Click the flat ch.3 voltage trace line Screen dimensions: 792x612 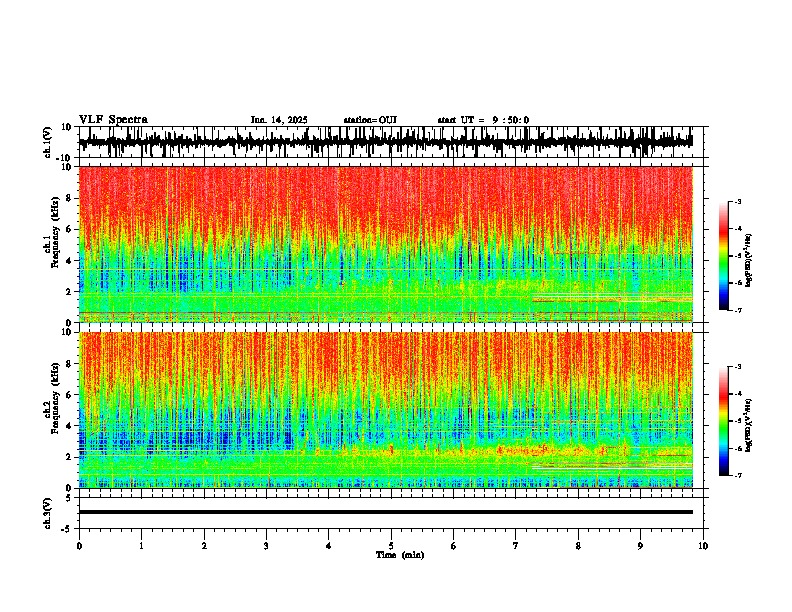385,512
